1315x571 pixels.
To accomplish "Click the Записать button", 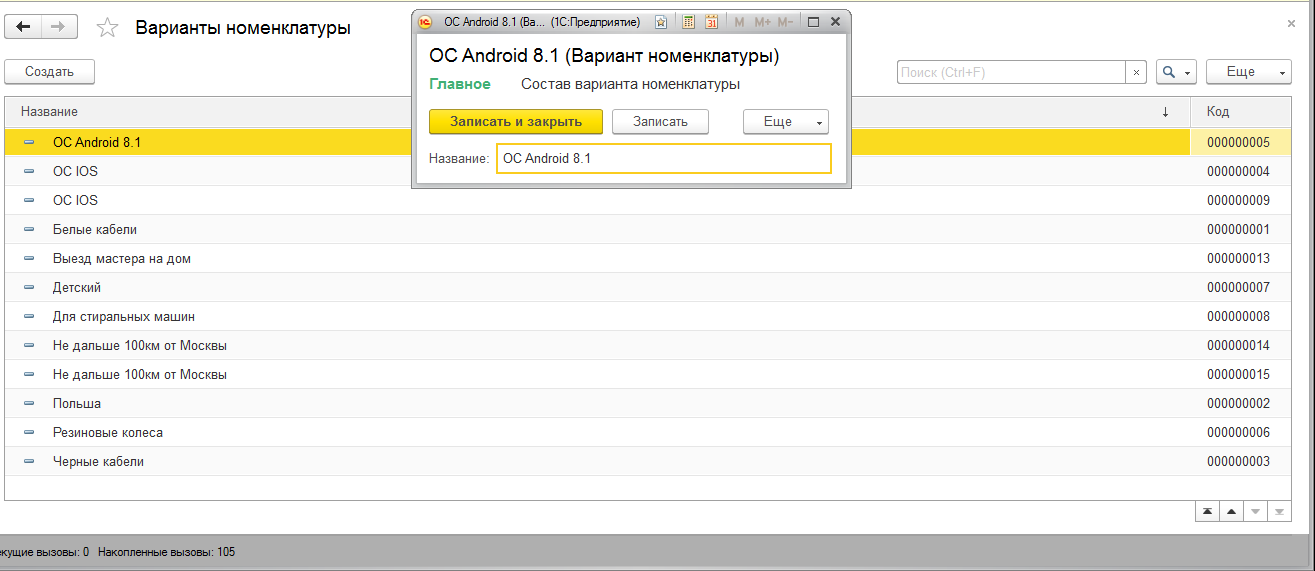I will point(660,121).
